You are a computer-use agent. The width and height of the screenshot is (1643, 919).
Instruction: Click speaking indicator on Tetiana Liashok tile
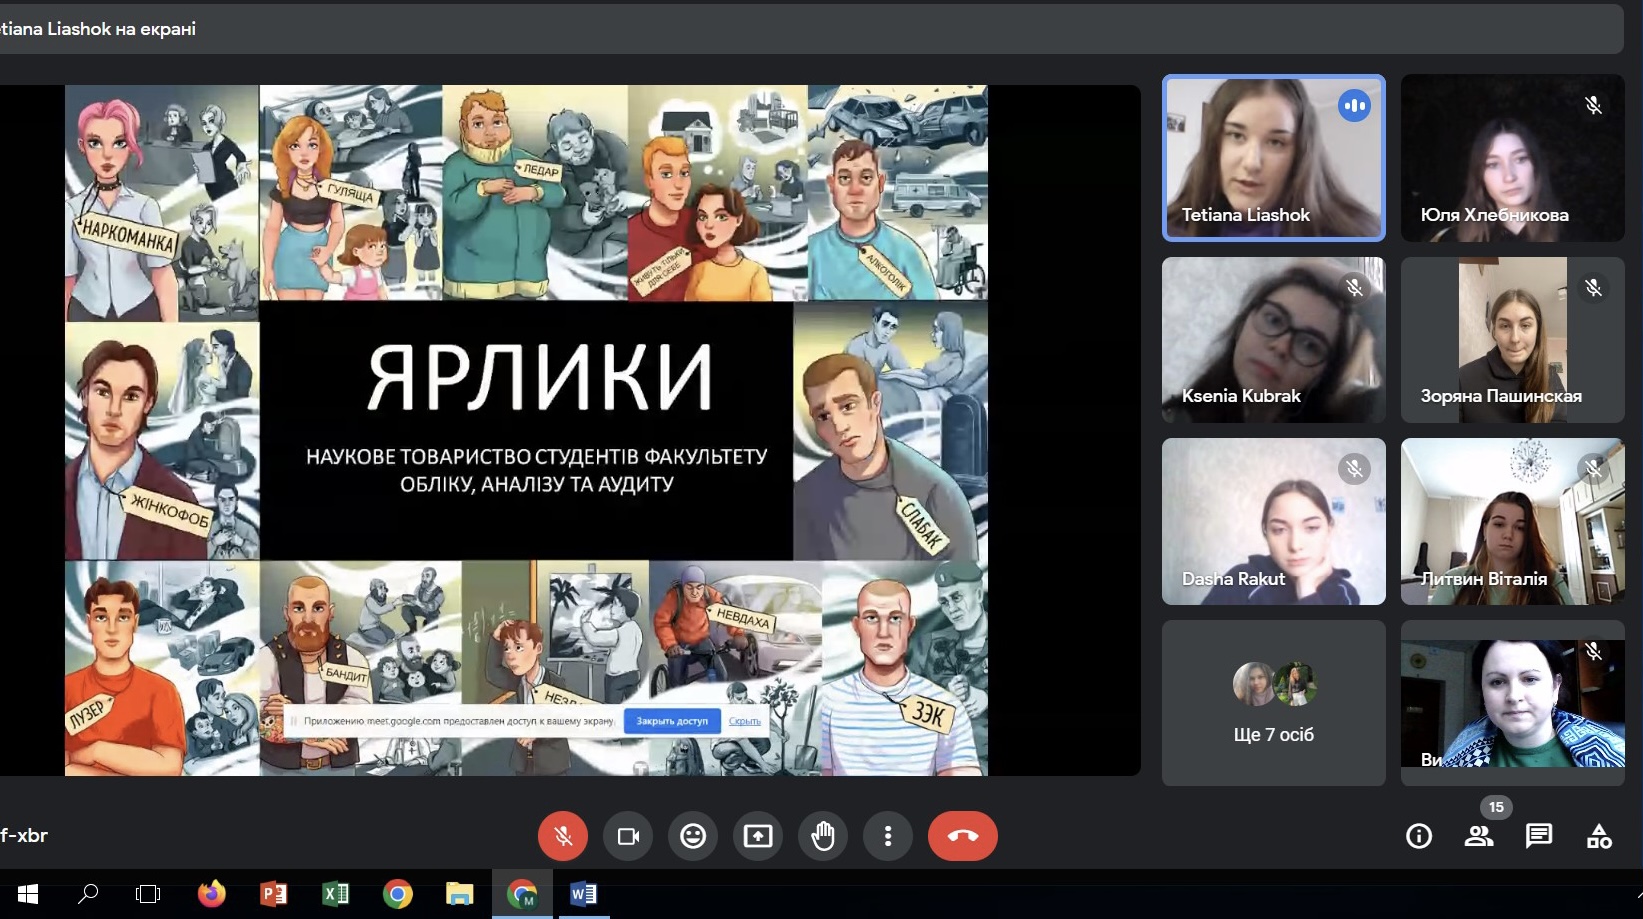[1354, 105]
